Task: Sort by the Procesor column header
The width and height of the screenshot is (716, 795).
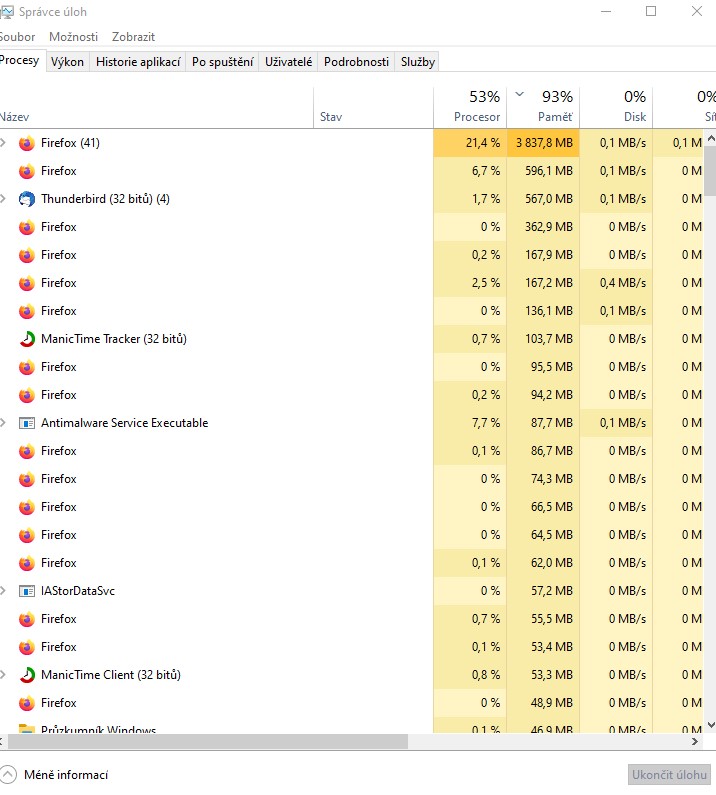Action: (x=470, y=107)
